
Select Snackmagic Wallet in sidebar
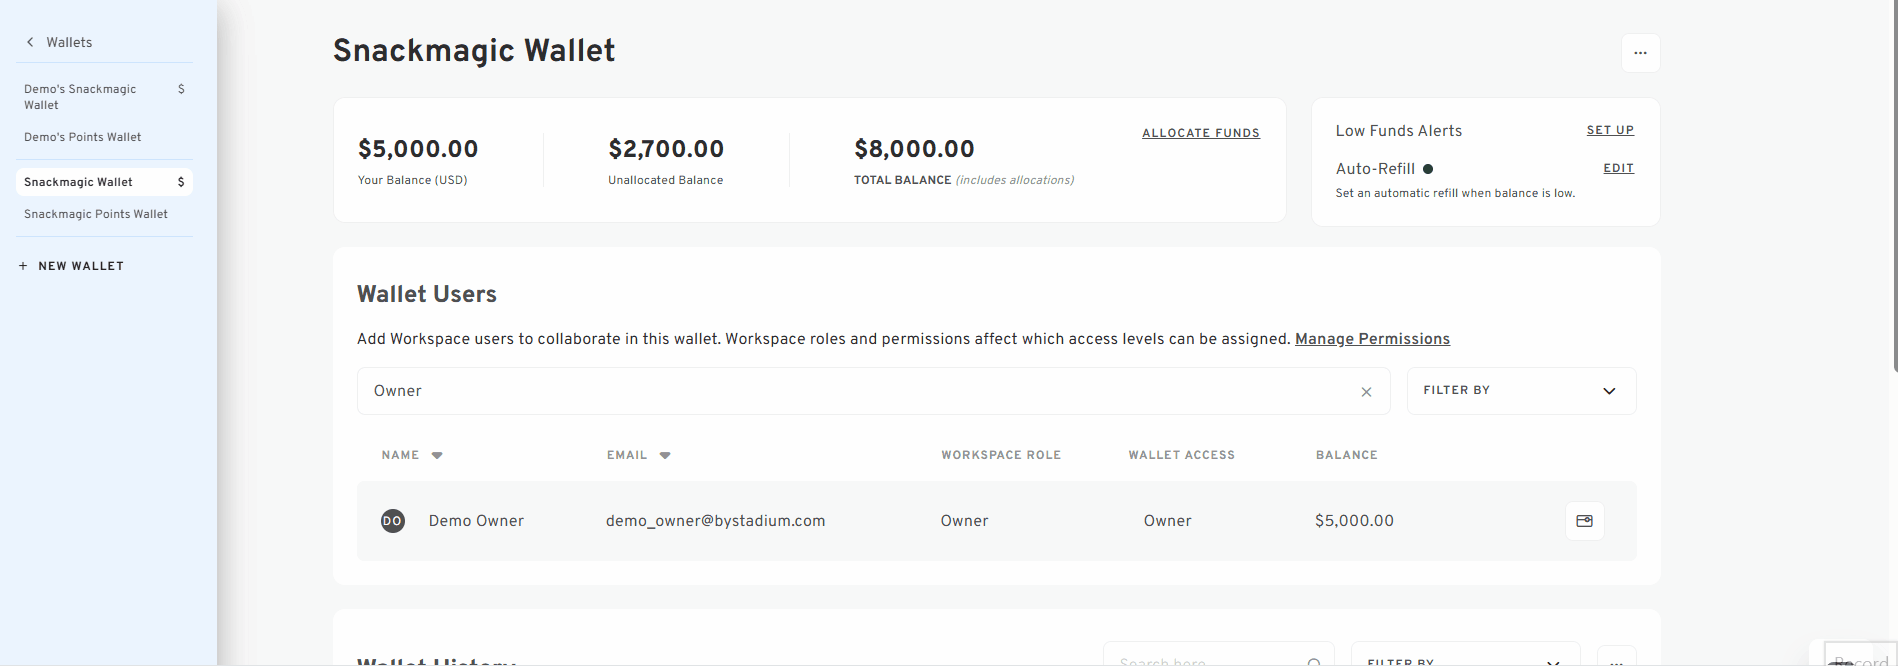pos(78,182)
